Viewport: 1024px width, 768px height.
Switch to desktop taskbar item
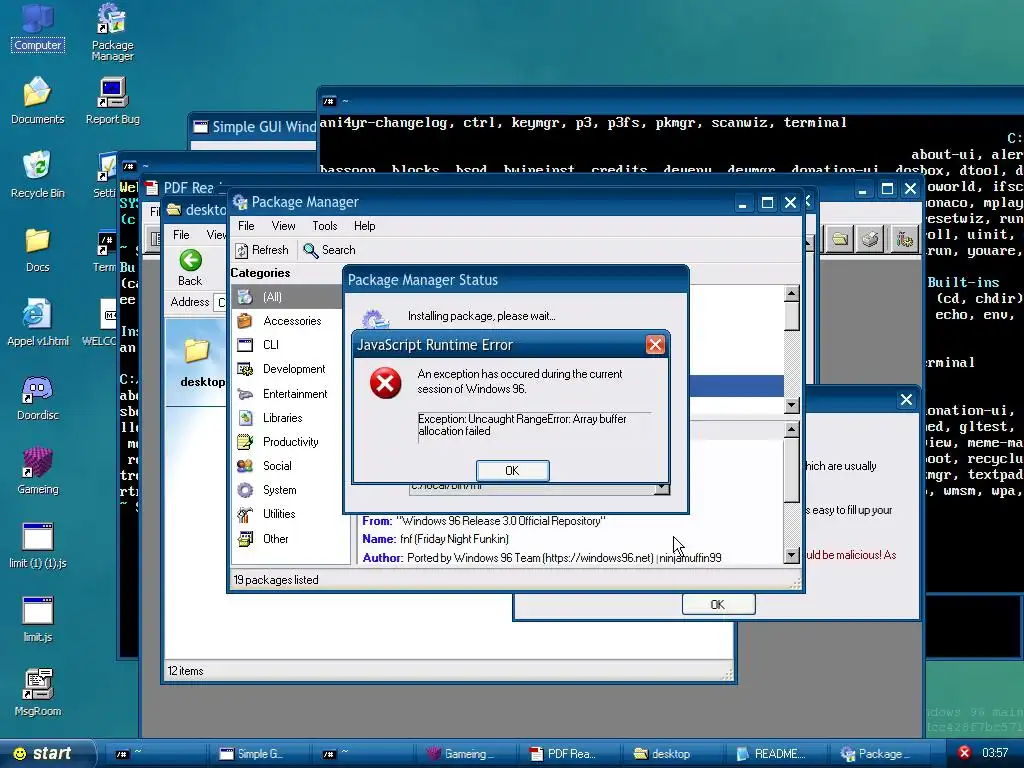pyautogui.click(x=673, y=754)
